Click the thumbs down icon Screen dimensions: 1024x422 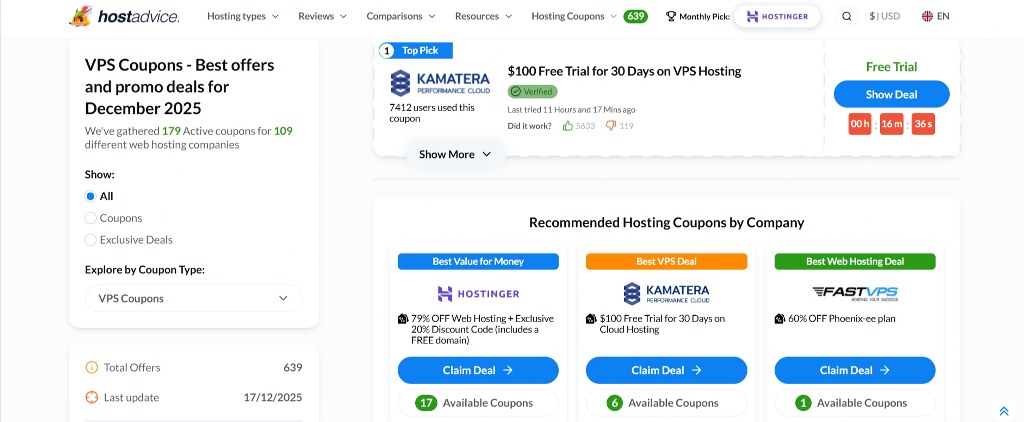(x=610, y=126)
